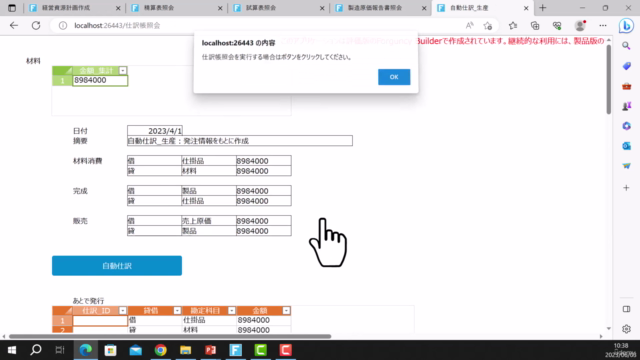Open File Explorer from taskbar
The width and height of the screenshot is (640, 360).
click(185, 350)
